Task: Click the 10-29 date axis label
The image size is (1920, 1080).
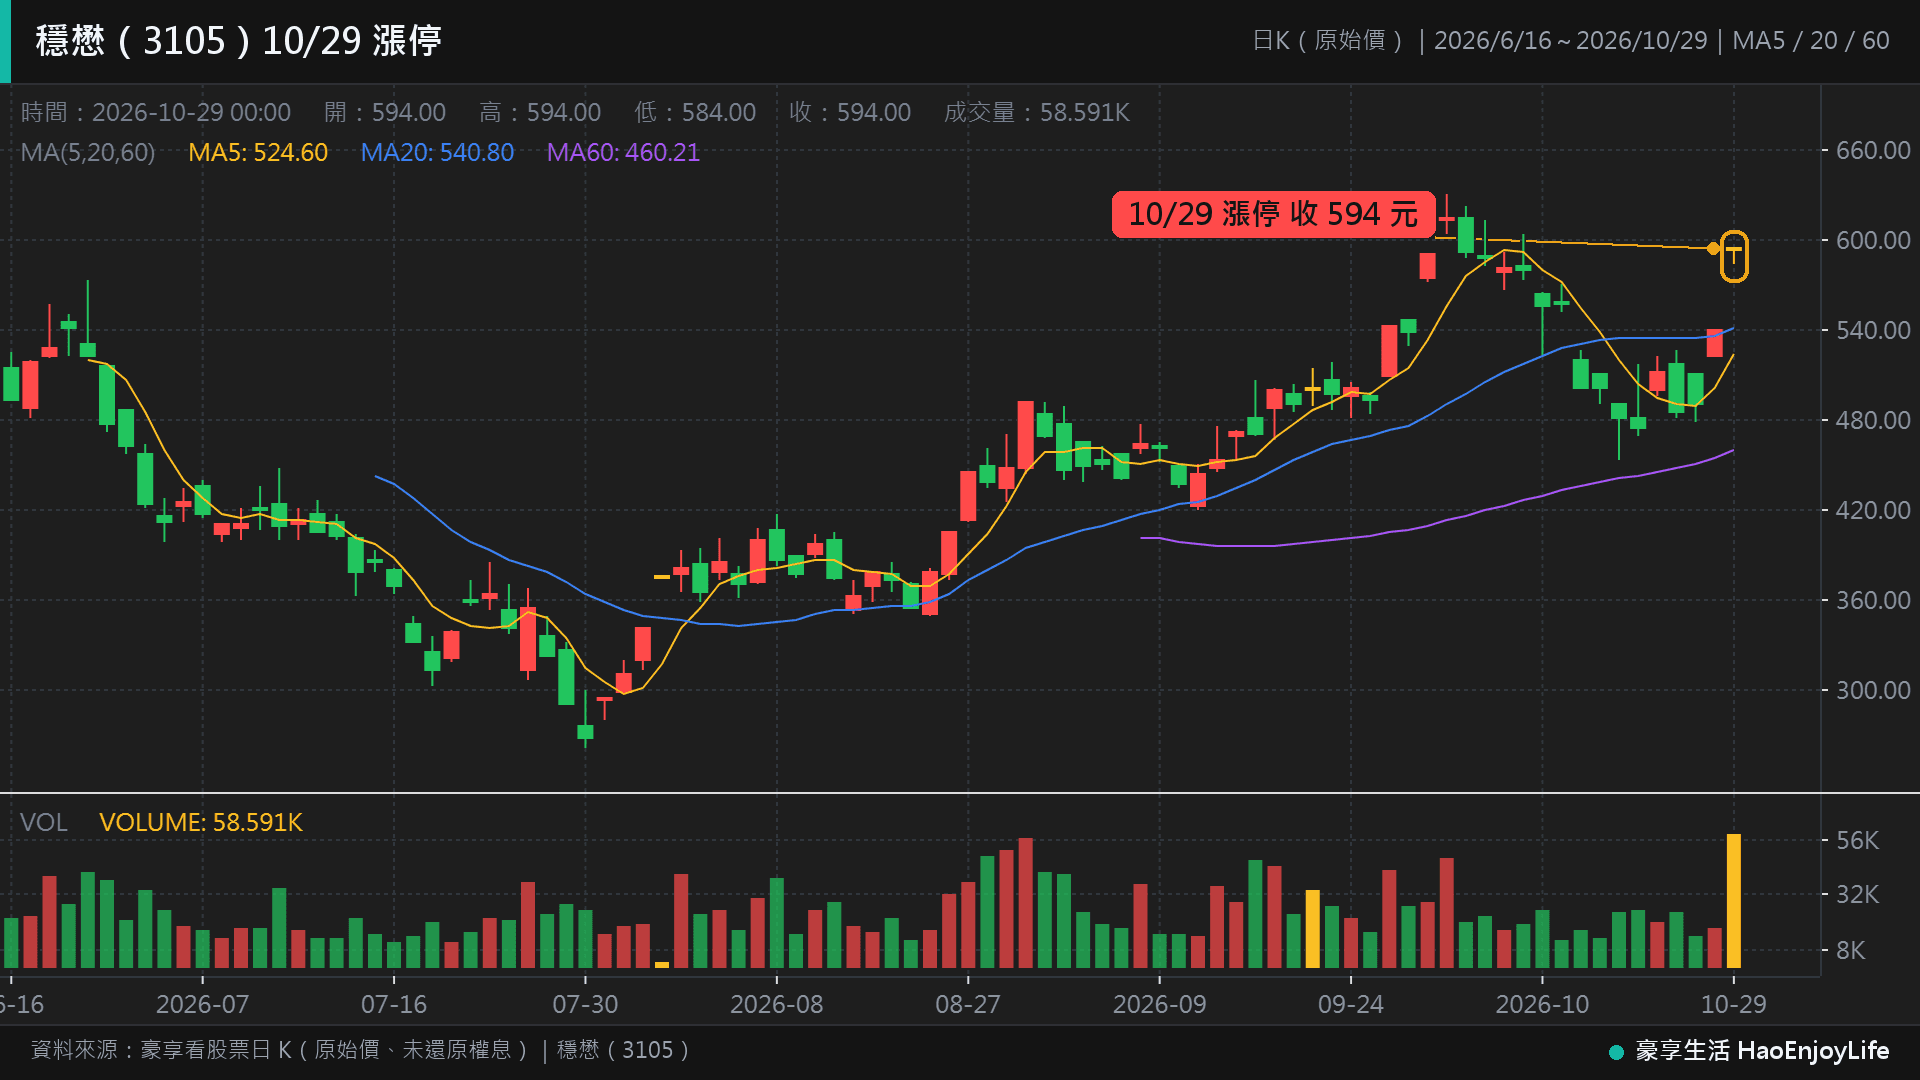Action: point(1734,1004)
